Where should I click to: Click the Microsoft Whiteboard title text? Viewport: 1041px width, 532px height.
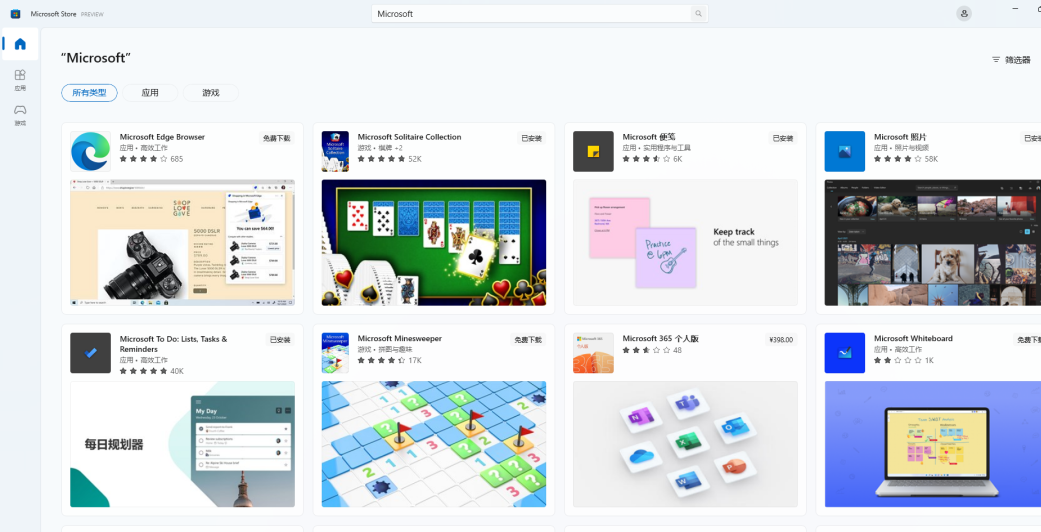pos(913,338)
